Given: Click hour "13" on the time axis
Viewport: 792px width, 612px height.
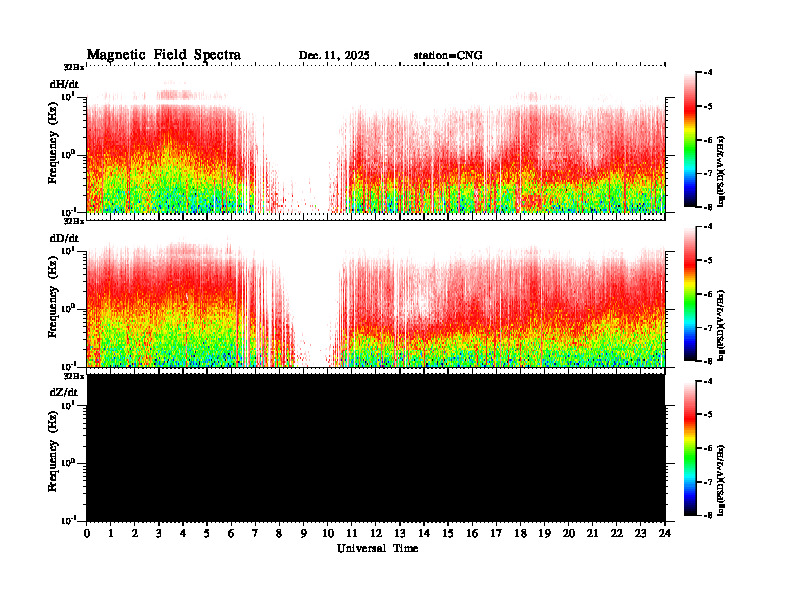Looking at the screenshot, I should tap(400, 533).
